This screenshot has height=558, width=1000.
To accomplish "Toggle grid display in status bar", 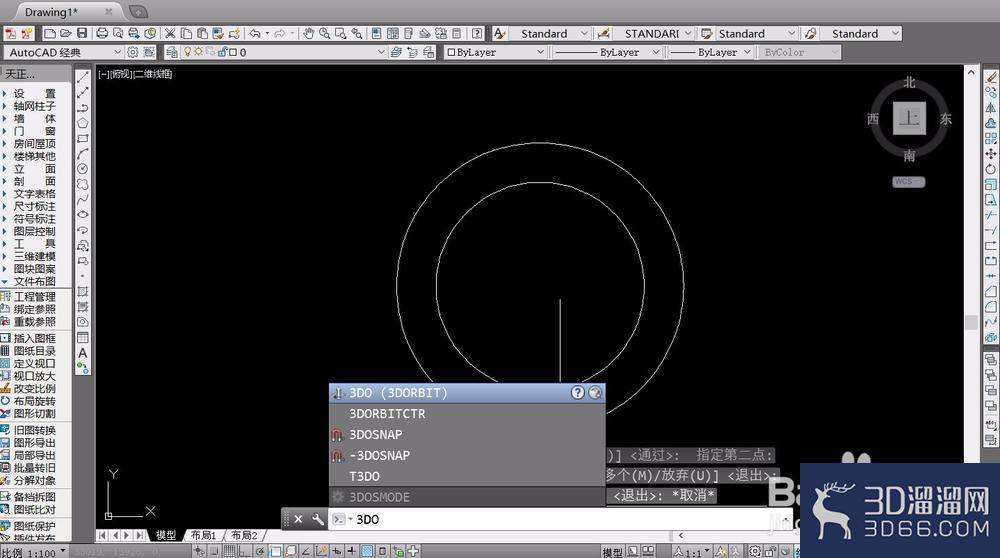I will tap(229, 552).
